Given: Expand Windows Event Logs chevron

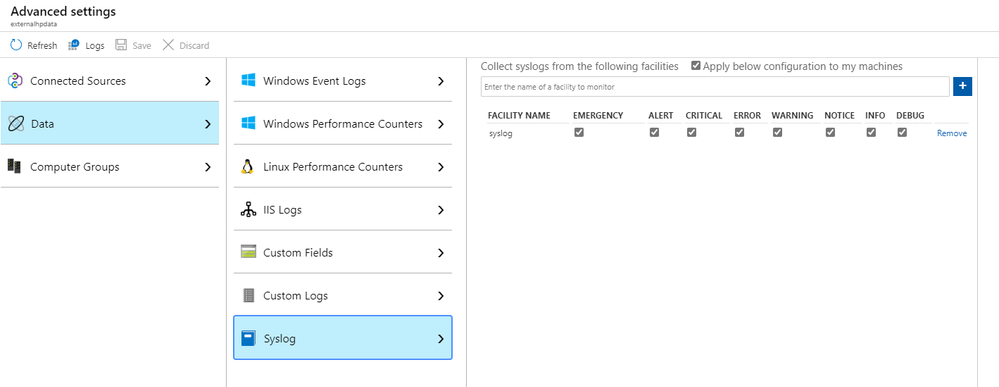Looking at the screenshot, I should click(x=440, y=81).
